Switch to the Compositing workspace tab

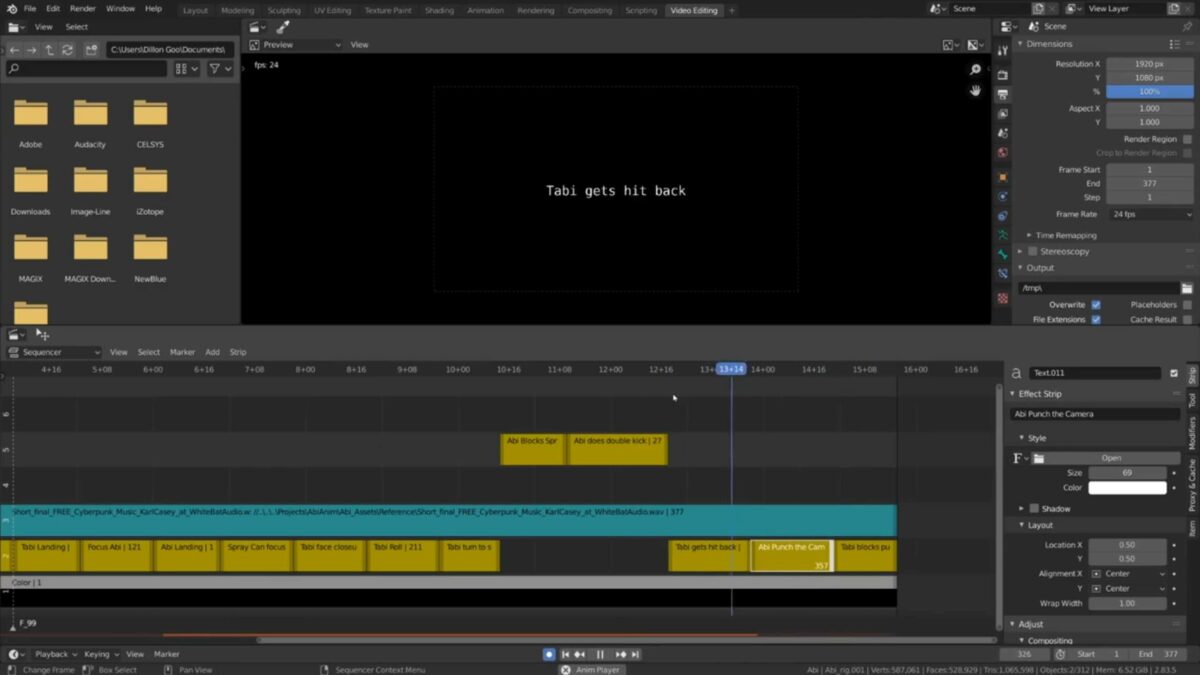pyautogui.click(x=589, y=10)
